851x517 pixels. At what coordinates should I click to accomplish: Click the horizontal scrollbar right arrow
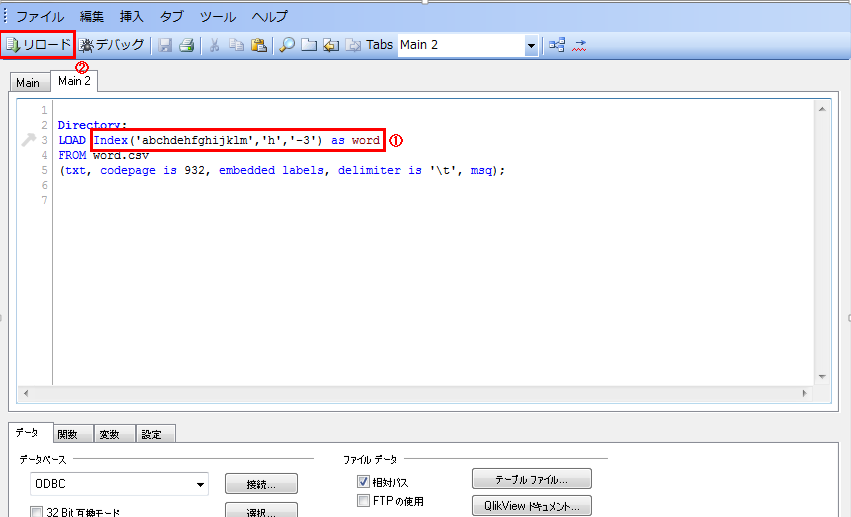click(804, 393)
